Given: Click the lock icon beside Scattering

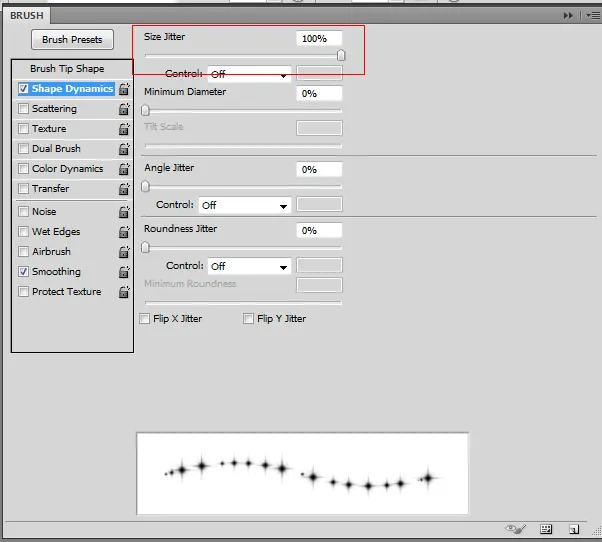Looking at the screenshot, I should point(124,109).
